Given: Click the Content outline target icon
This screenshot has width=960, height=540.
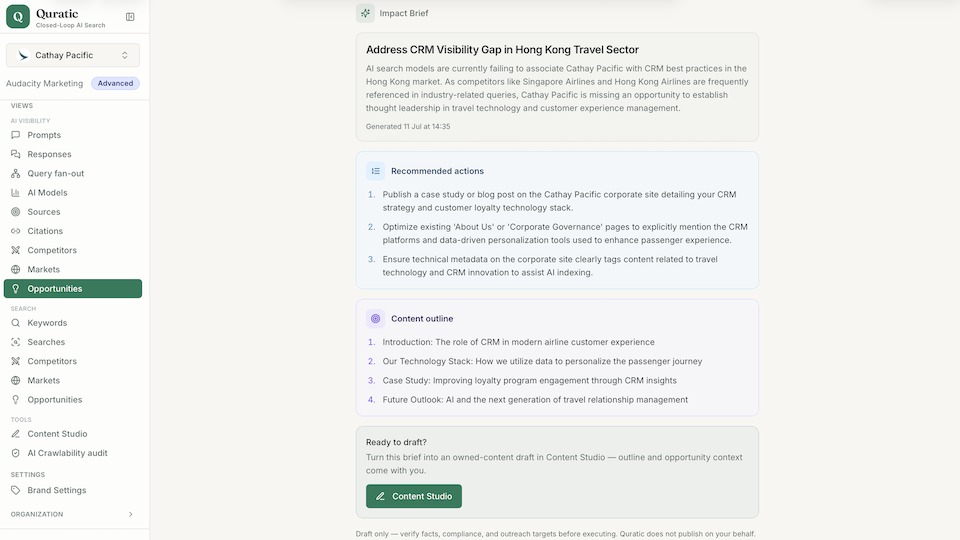Looking at the screenshot, I should click(375, 318).
